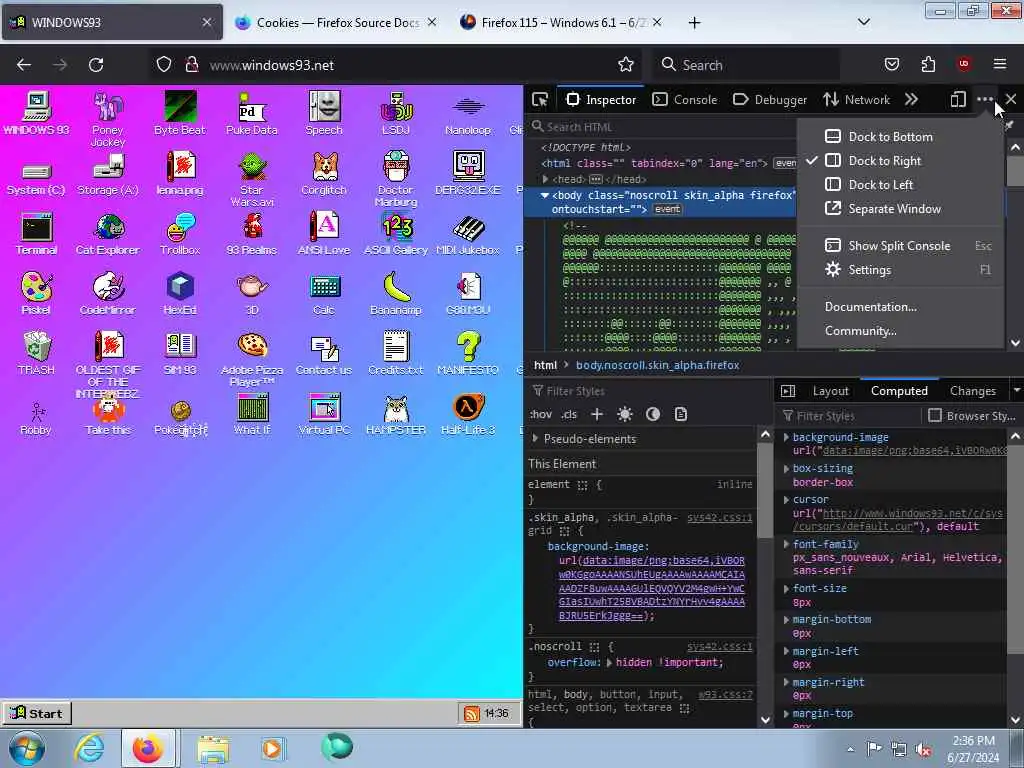
Task: Expand the margin-bottom computed property
Action: tap(786, 619)
